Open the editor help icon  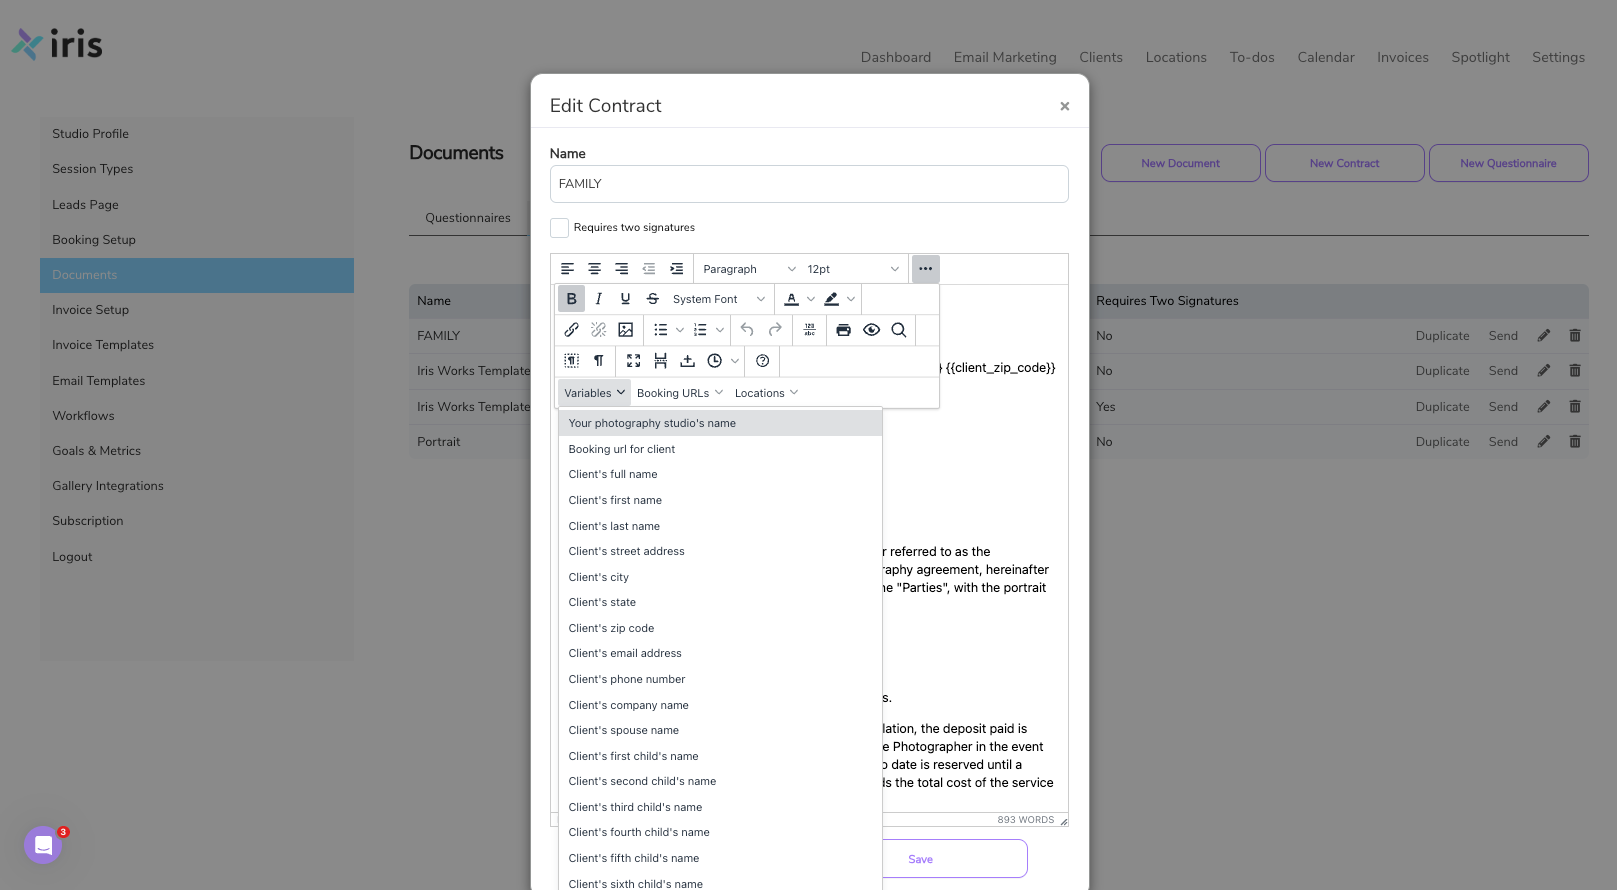(763, 361)
